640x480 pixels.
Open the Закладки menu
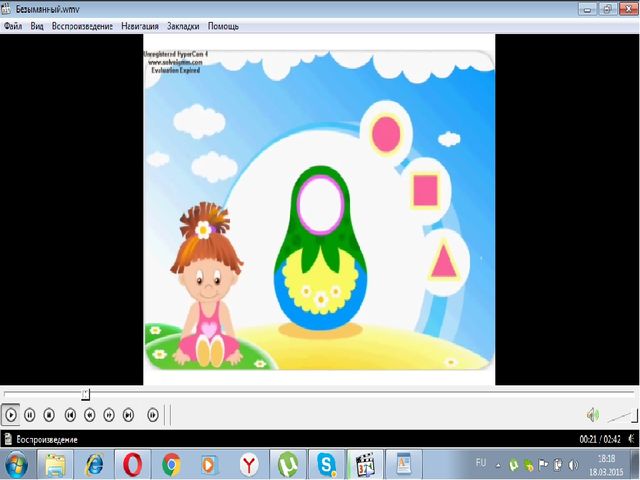click(183, 26)
